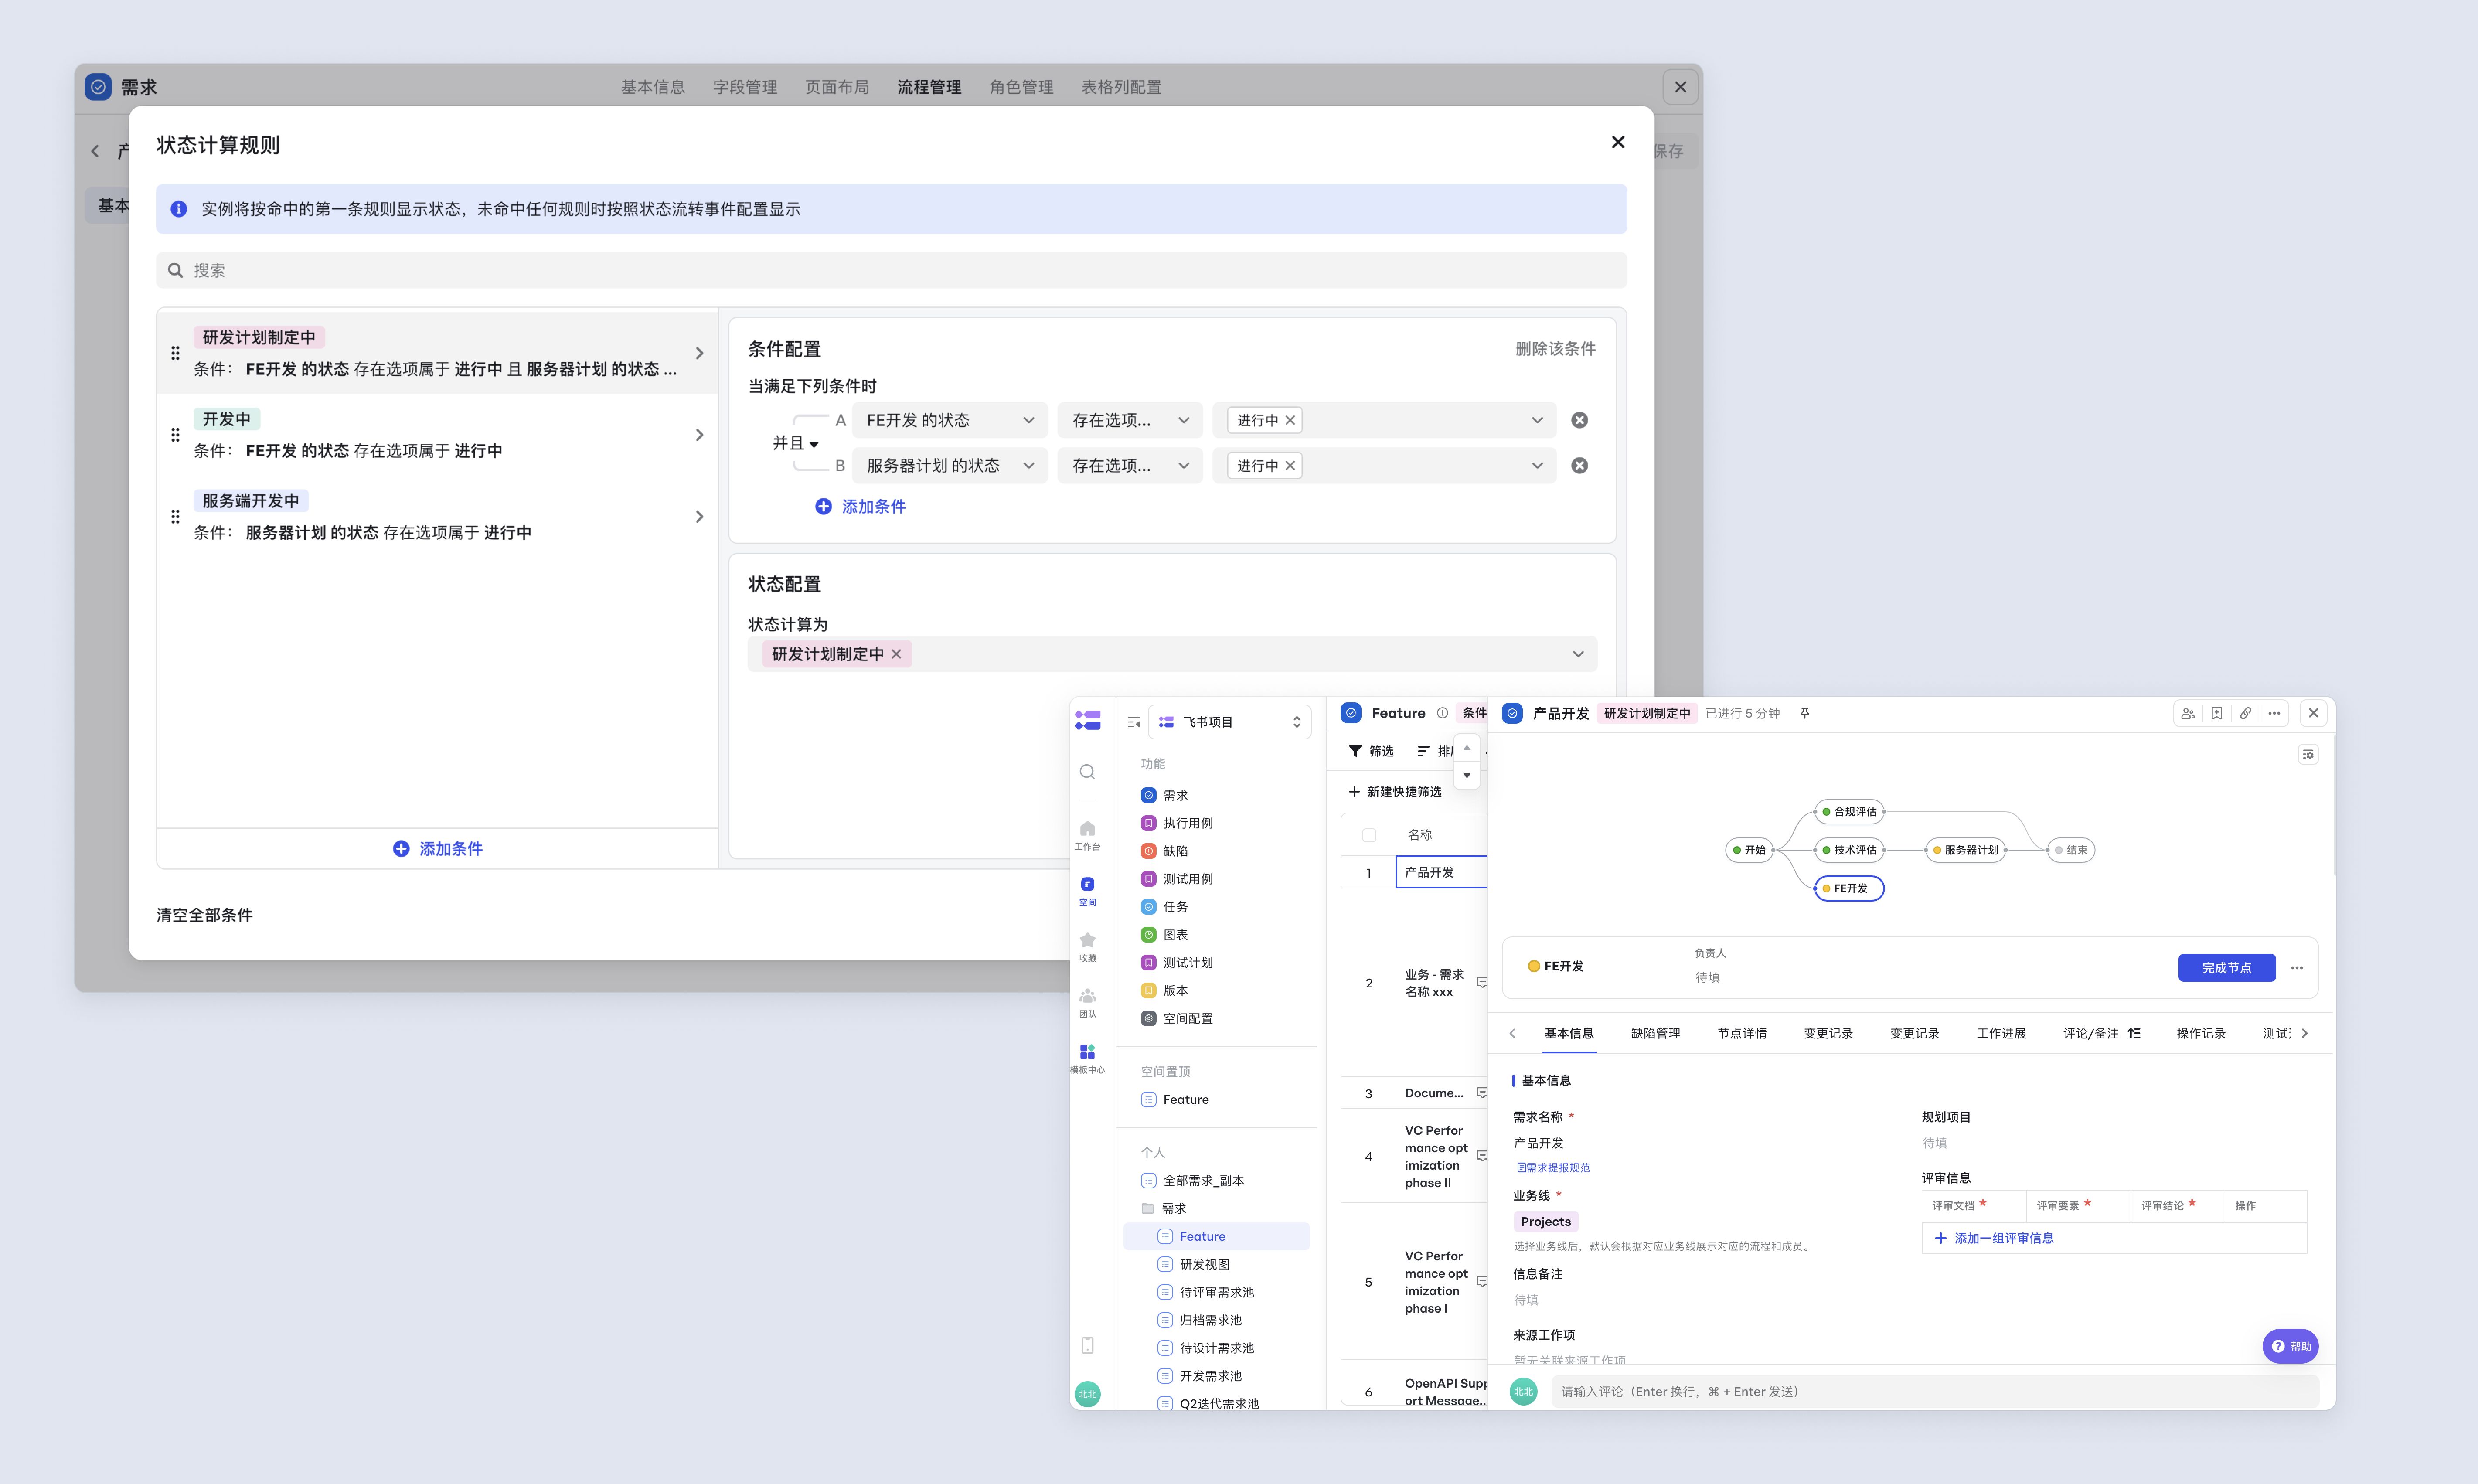The image size is (2478, 1484).
Task: Open the 模板中心 template center icon
Action: [1087, 1058]
